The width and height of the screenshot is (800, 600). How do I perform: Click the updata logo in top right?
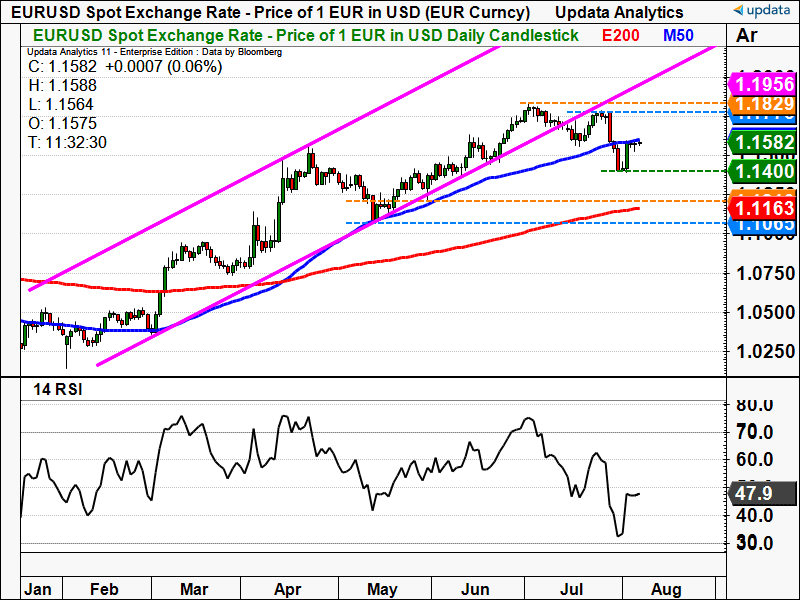(761, 10)
